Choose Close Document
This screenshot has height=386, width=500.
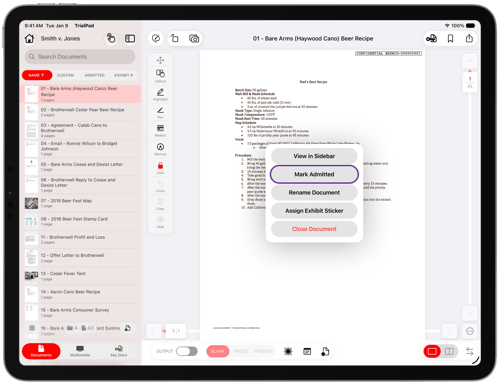314,229
